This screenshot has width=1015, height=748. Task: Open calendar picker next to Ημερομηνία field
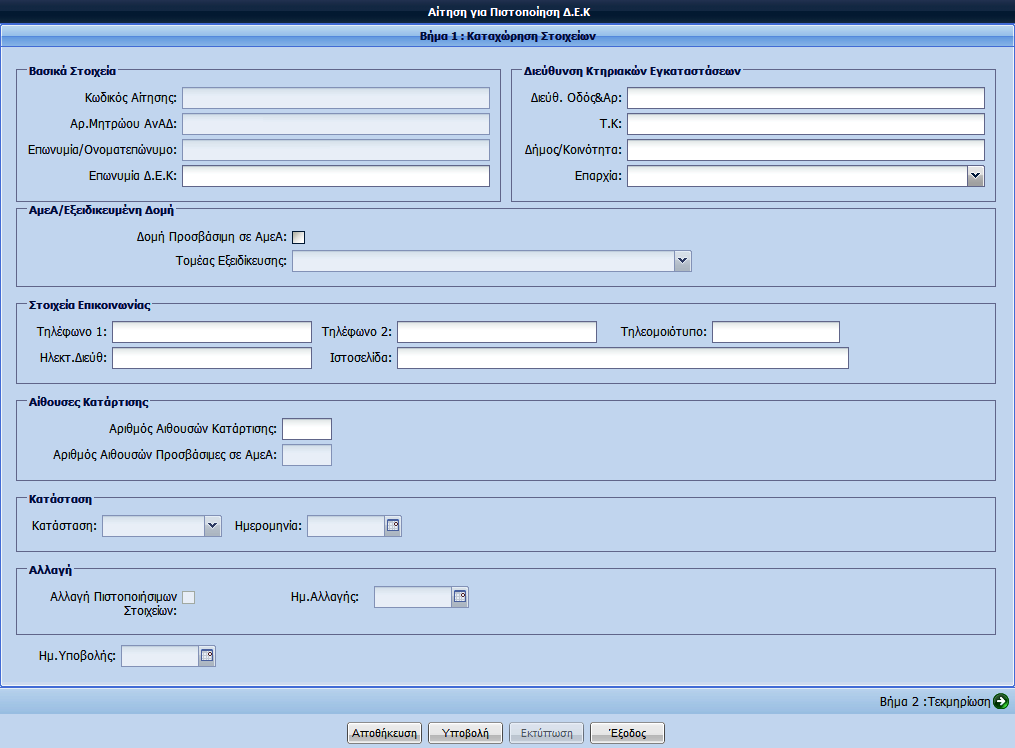[393, 526]
